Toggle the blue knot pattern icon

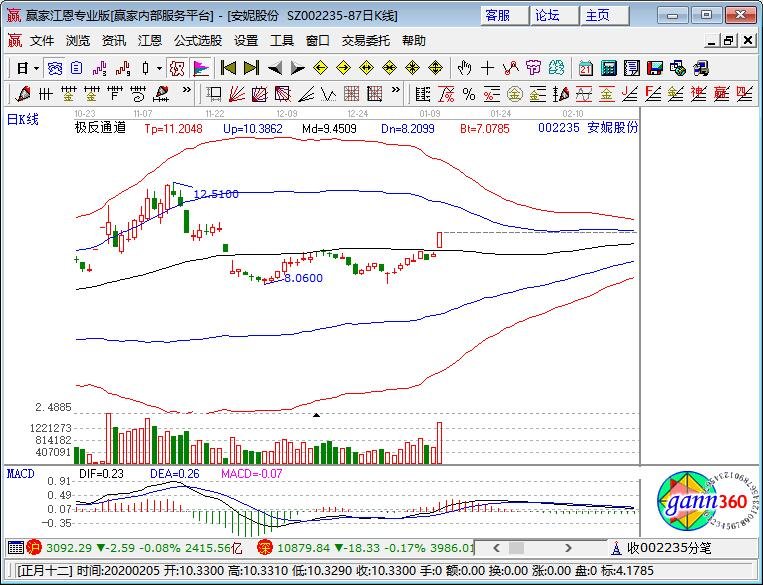[54, 69]
